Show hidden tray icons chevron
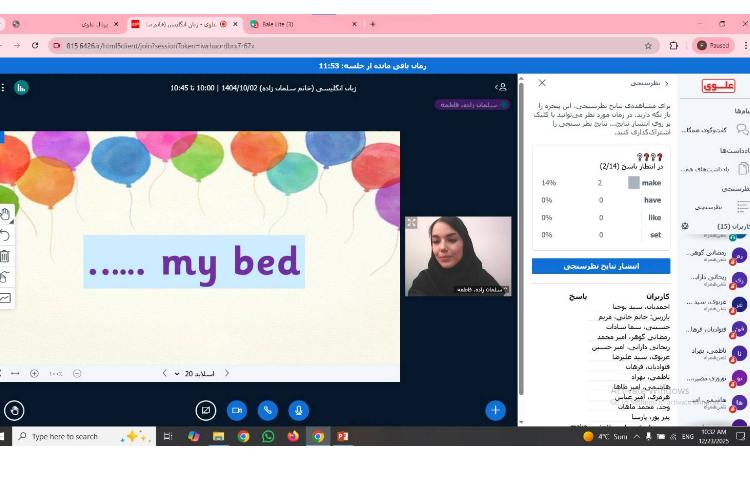Image resolution: width=750 pixels, height=480 pixels. tap(637, 436)
